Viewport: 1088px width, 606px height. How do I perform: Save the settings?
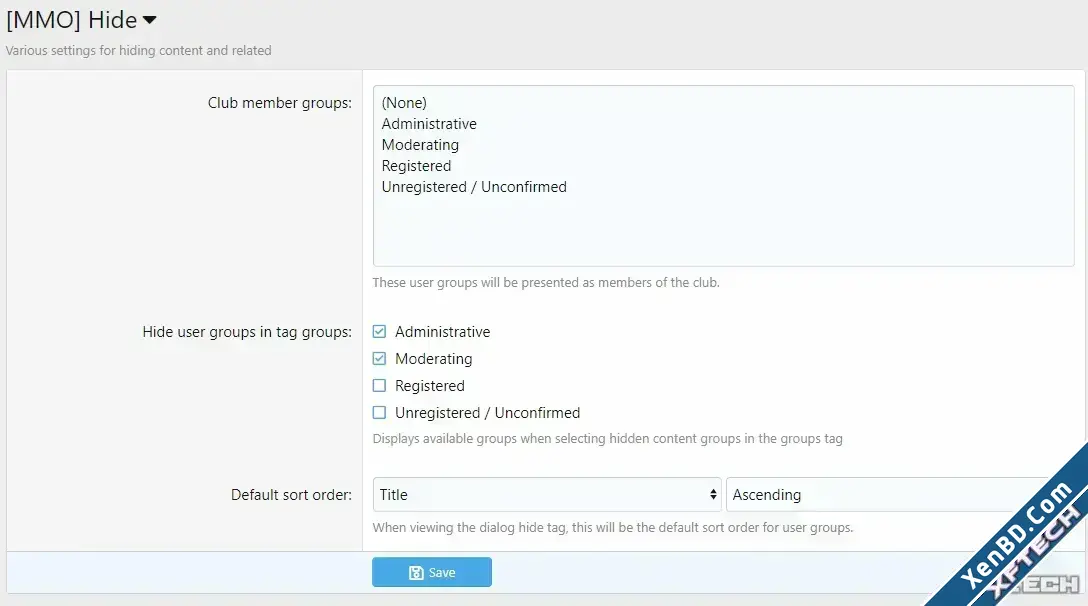tap(432, 572)
